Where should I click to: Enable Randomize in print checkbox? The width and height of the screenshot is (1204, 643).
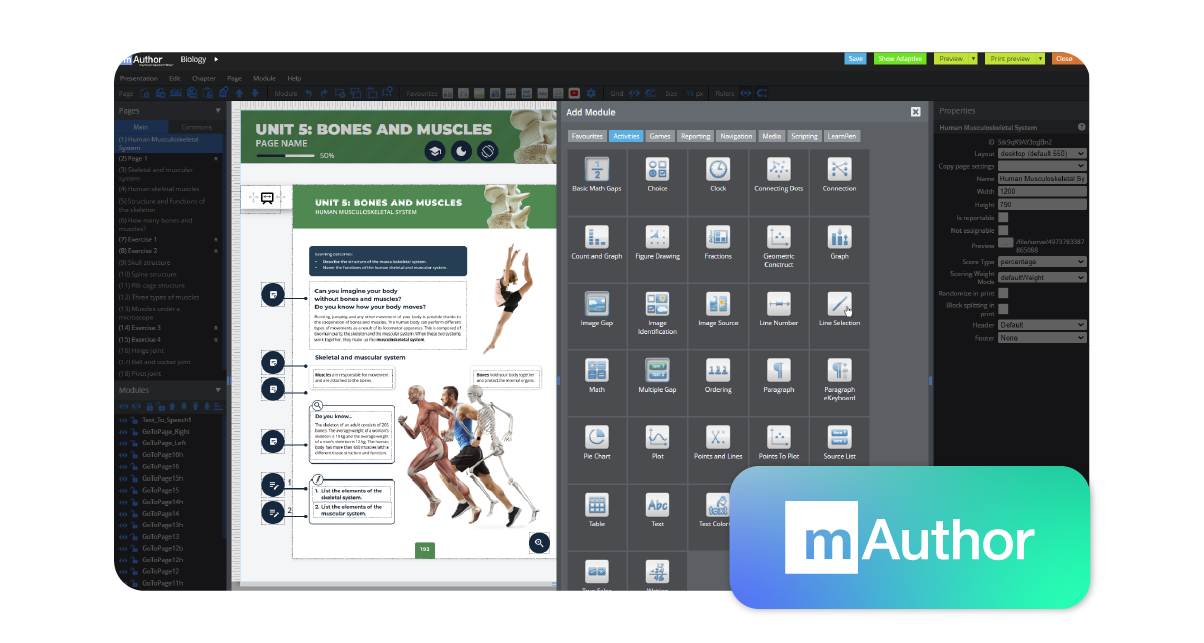pos(1003,293)
